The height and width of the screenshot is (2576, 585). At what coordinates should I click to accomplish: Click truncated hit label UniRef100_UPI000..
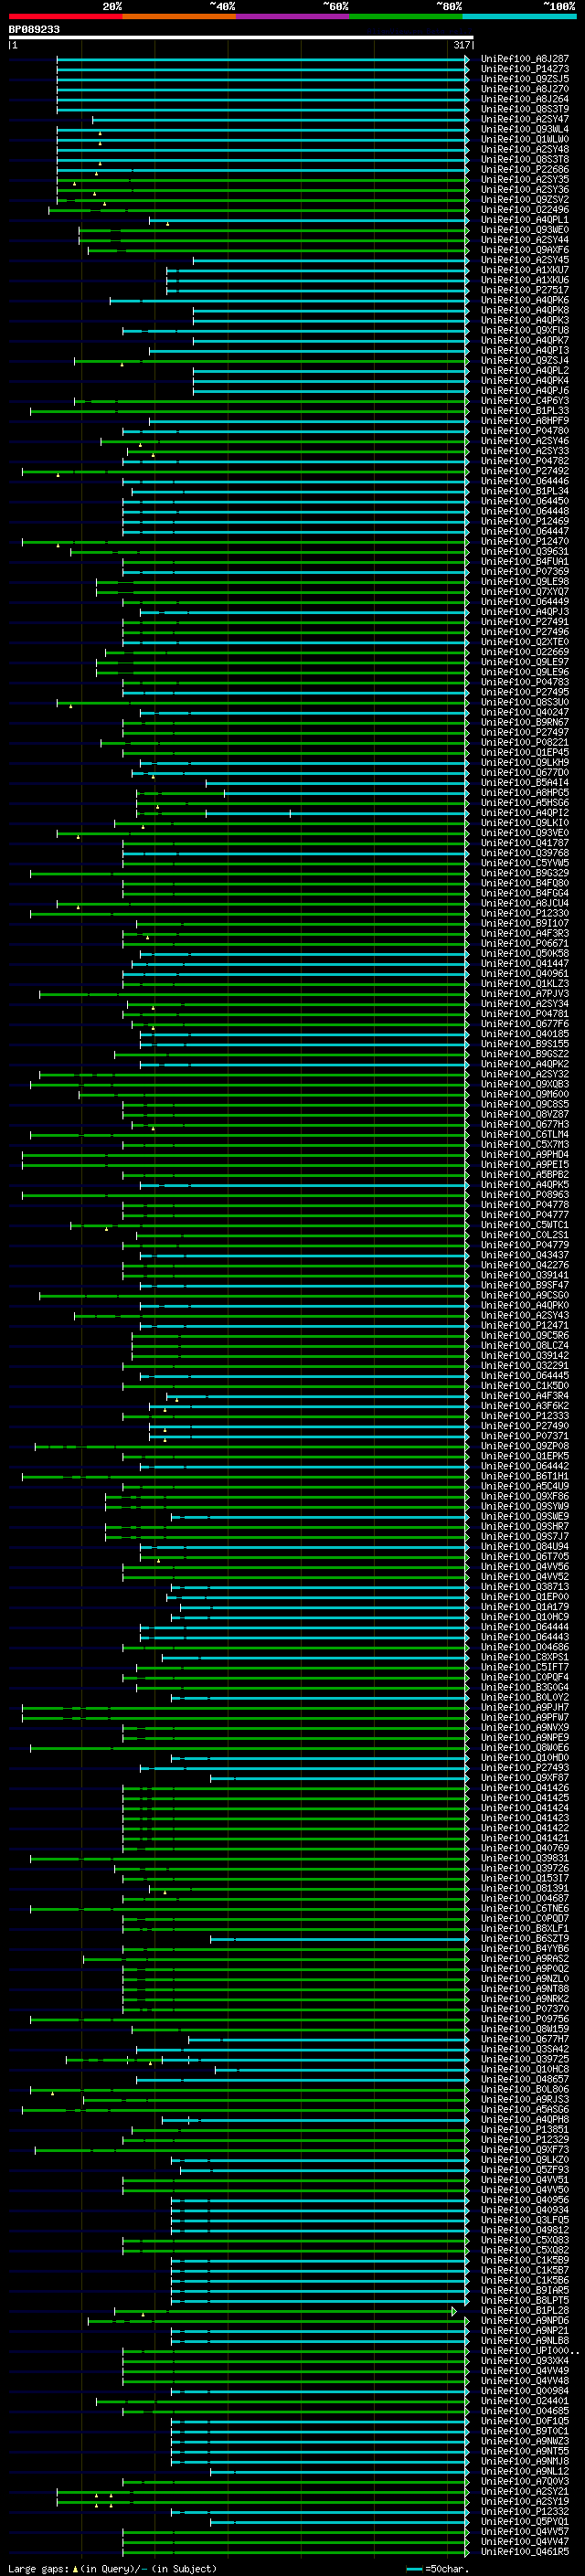point(529,2351)
